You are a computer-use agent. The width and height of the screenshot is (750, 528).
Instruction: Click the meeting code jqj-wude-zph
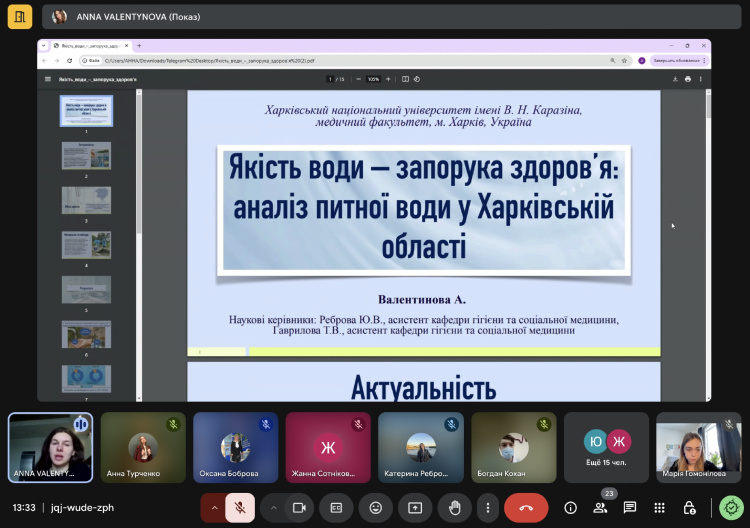82,508
